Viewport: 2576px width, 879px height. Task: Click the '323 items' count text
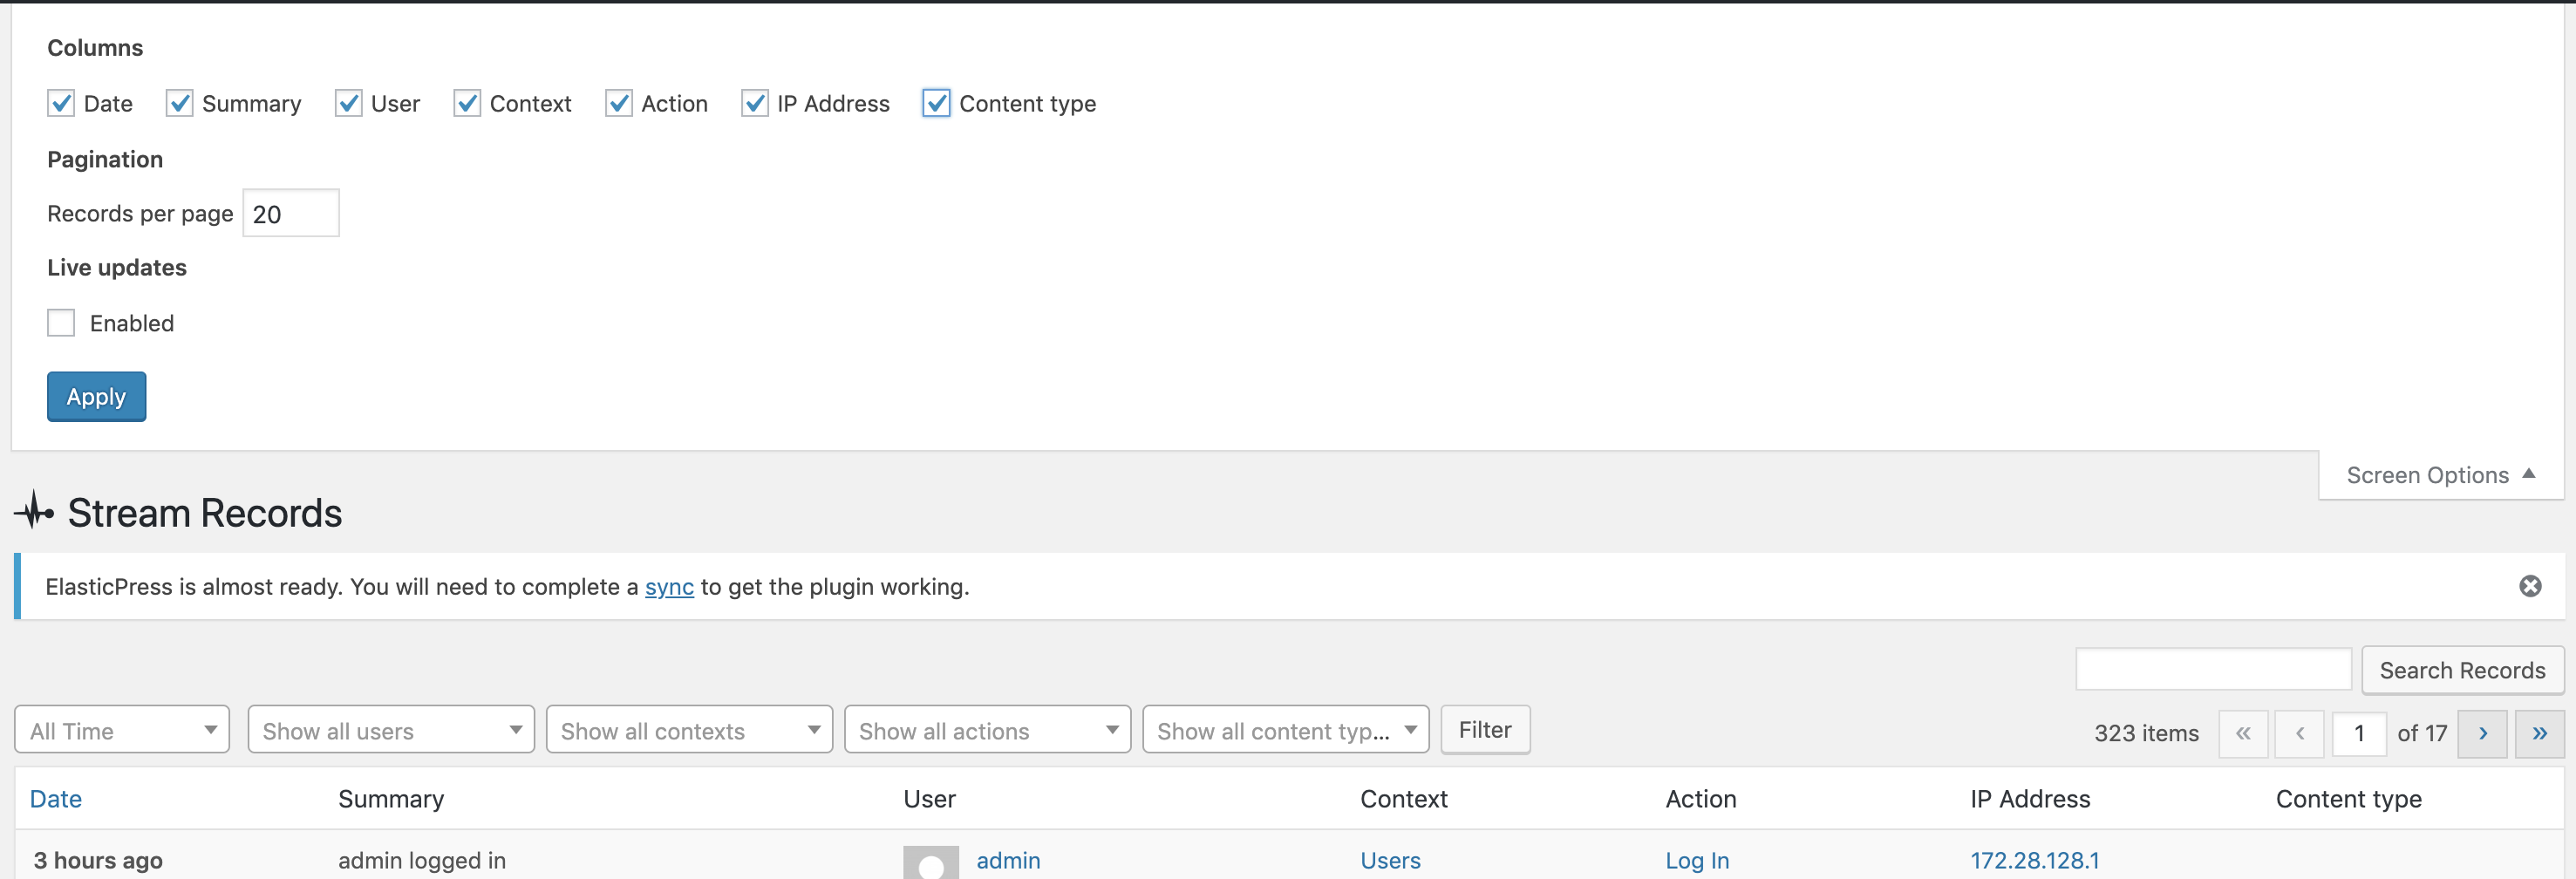tap(2146, 733)
